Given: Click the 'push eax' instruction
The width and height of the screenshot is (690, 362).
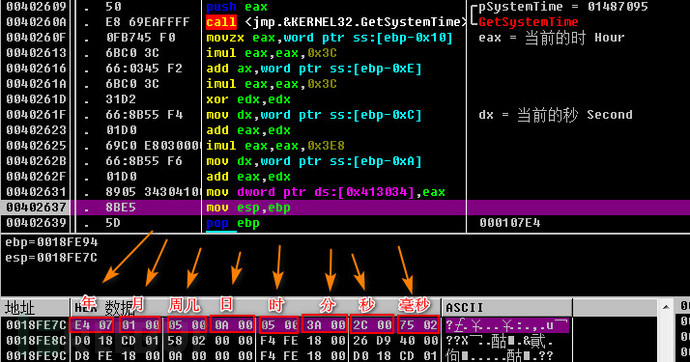Looking at the screenshot, I should (x=237, y=7).
